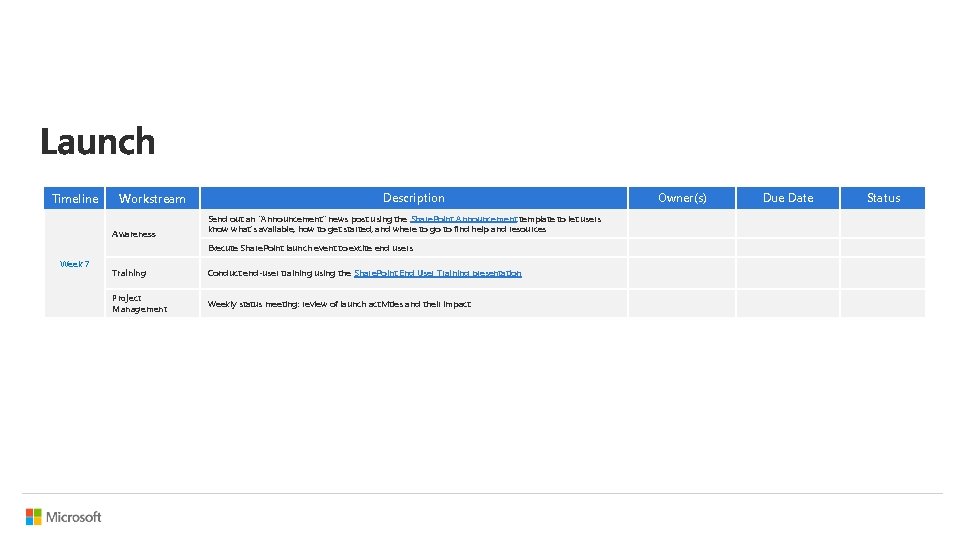The height and width of the screenshot is (540, 960).
Task: Select Due Date cell in Training row
Action: coord(788,273)
